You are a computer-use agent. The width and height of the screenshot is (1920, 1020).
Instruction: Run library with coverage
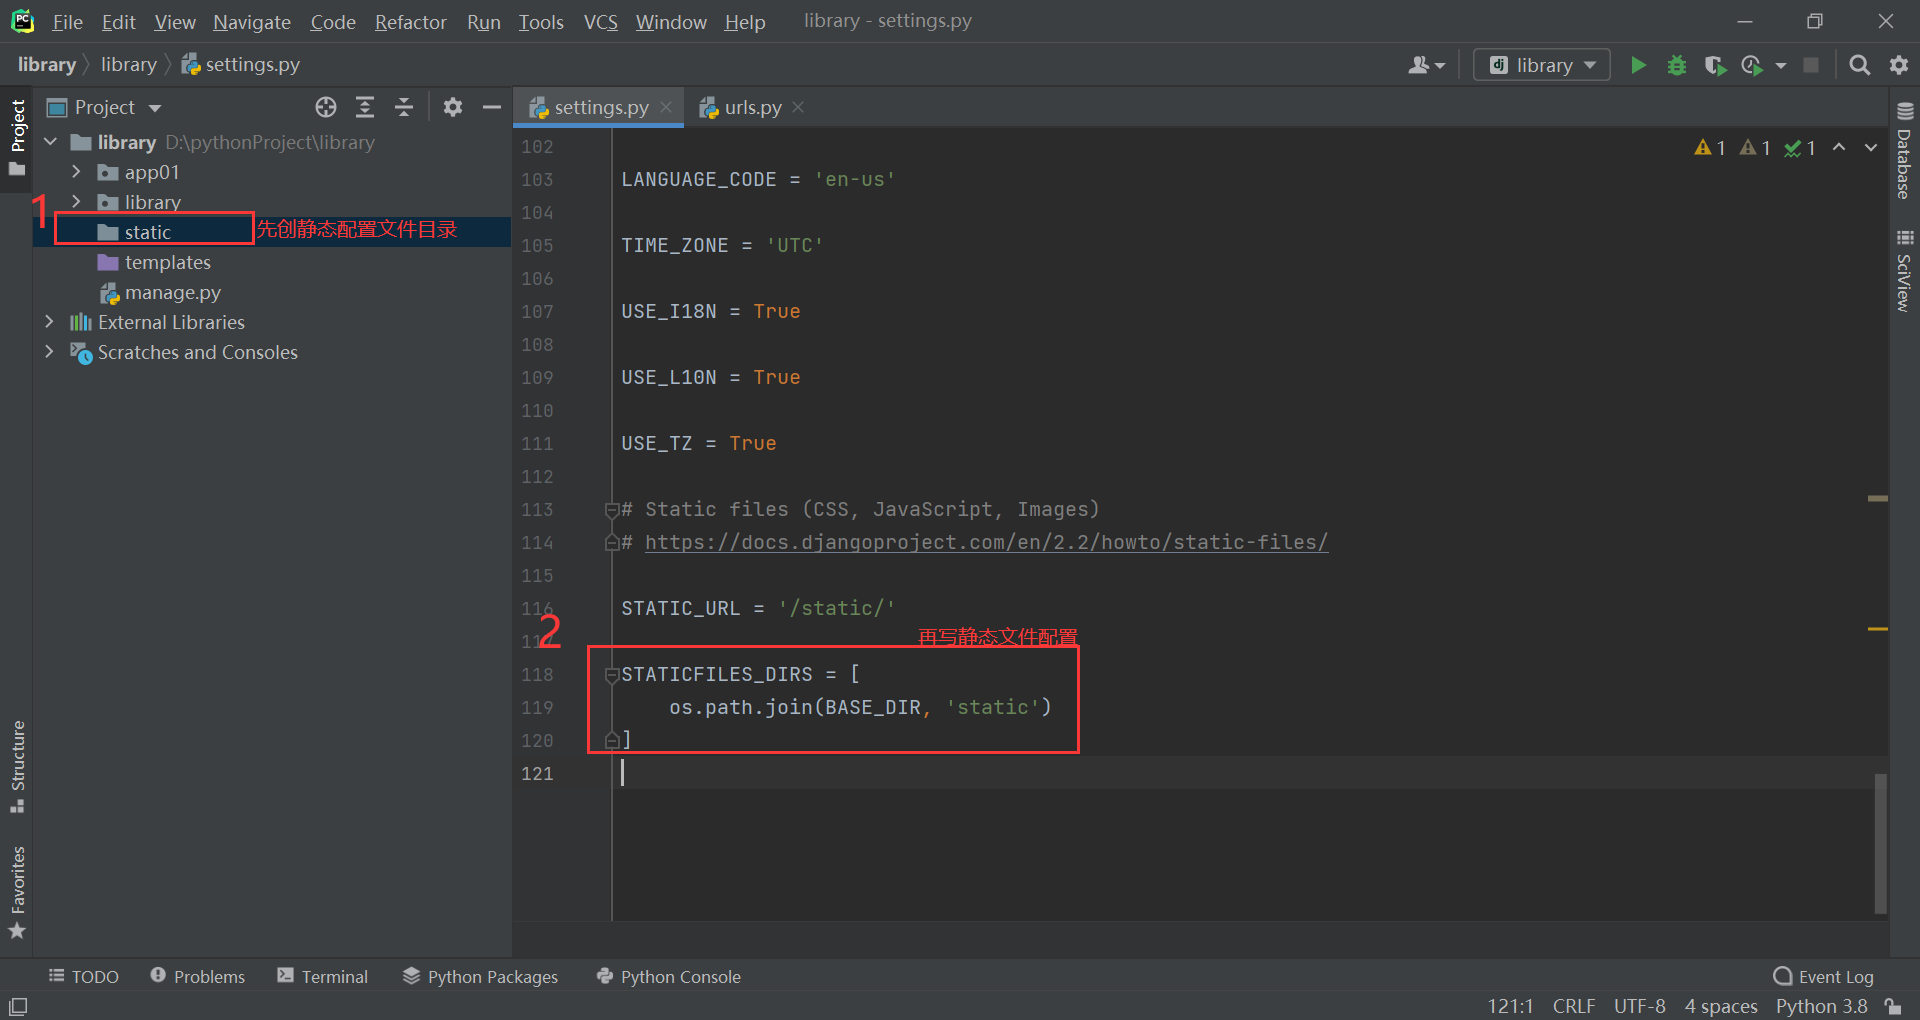(1715, 65)
